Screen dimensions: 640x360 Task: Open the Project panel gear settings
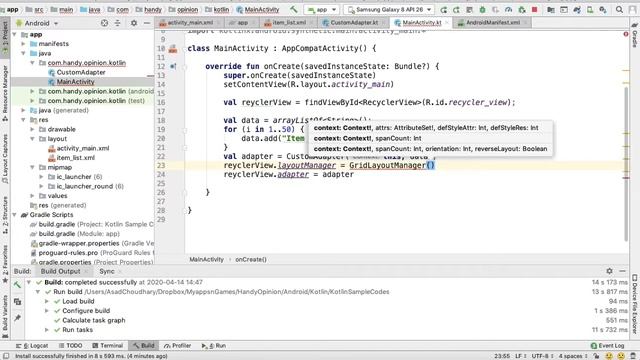click(134, 23)
